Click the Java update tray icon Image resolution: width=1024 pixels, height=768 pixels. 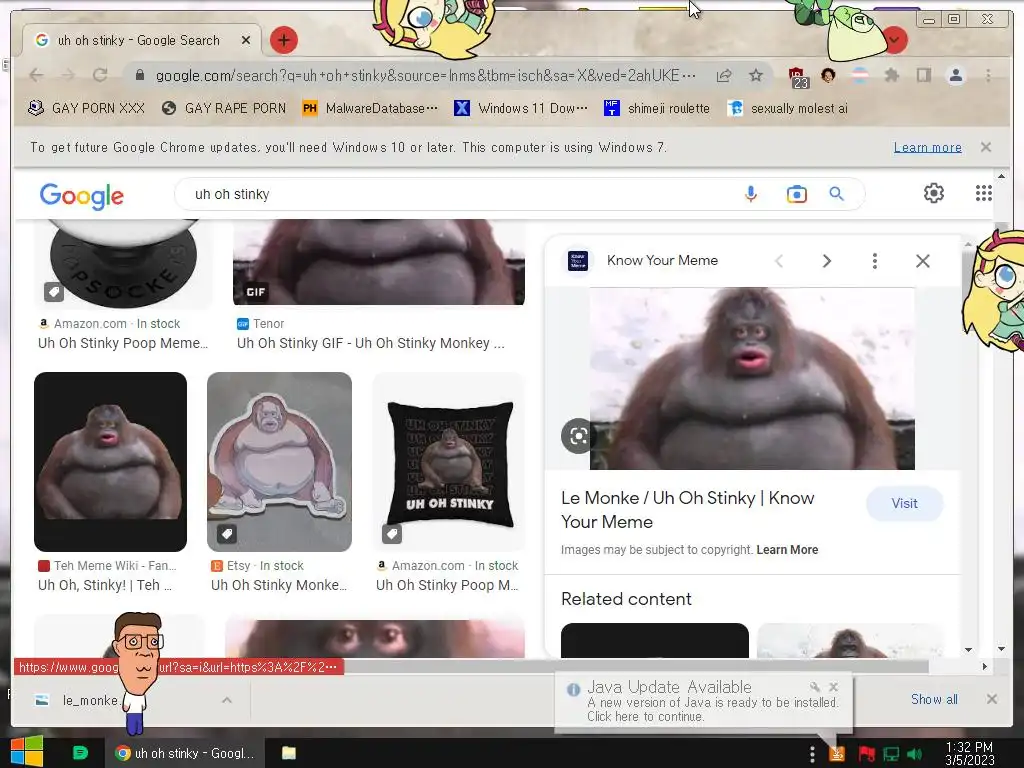tap(837, 754)
